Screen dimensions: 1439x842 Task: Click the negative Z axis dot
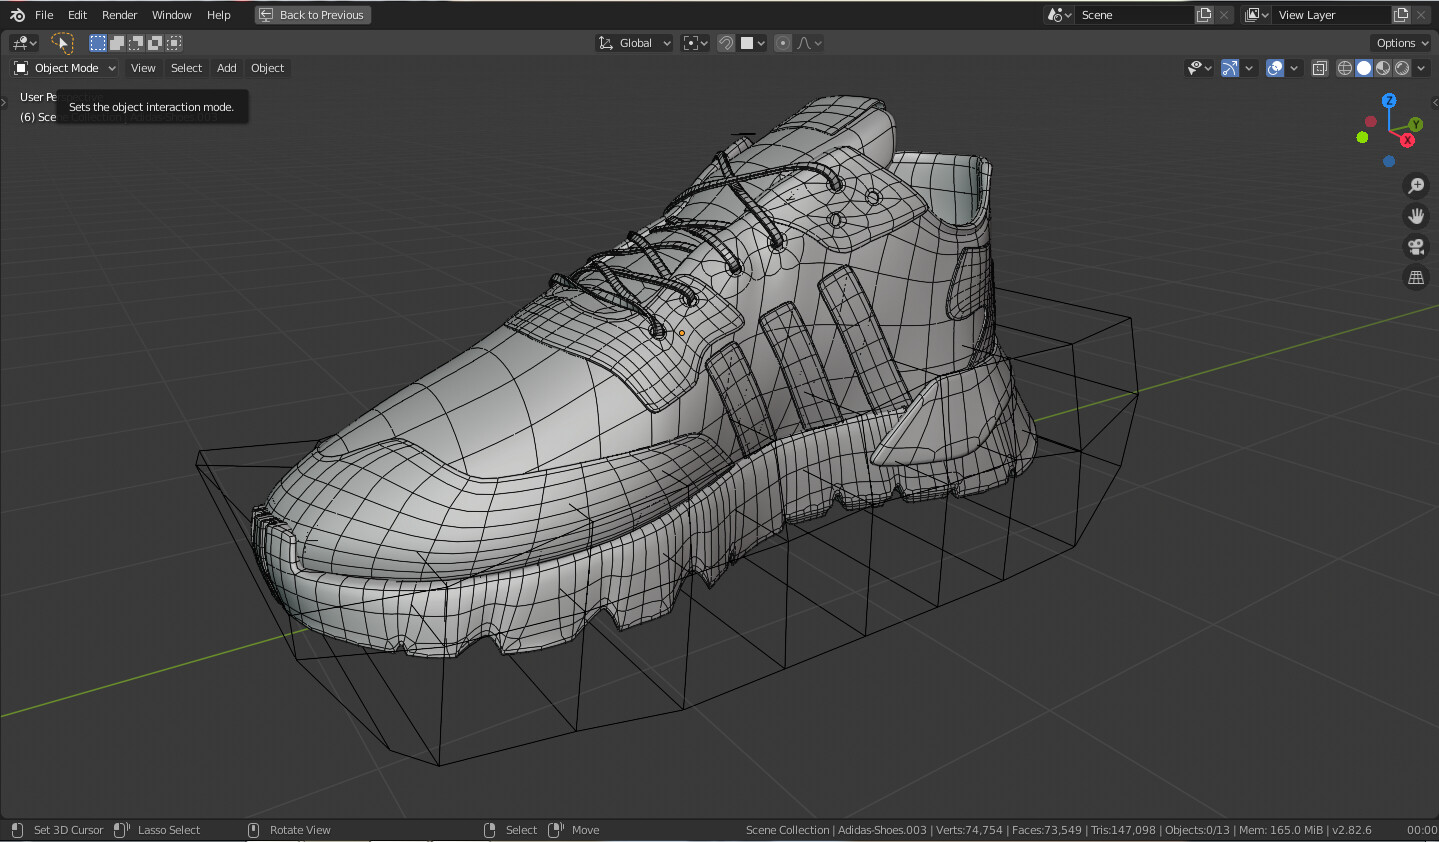[1389, 161]
